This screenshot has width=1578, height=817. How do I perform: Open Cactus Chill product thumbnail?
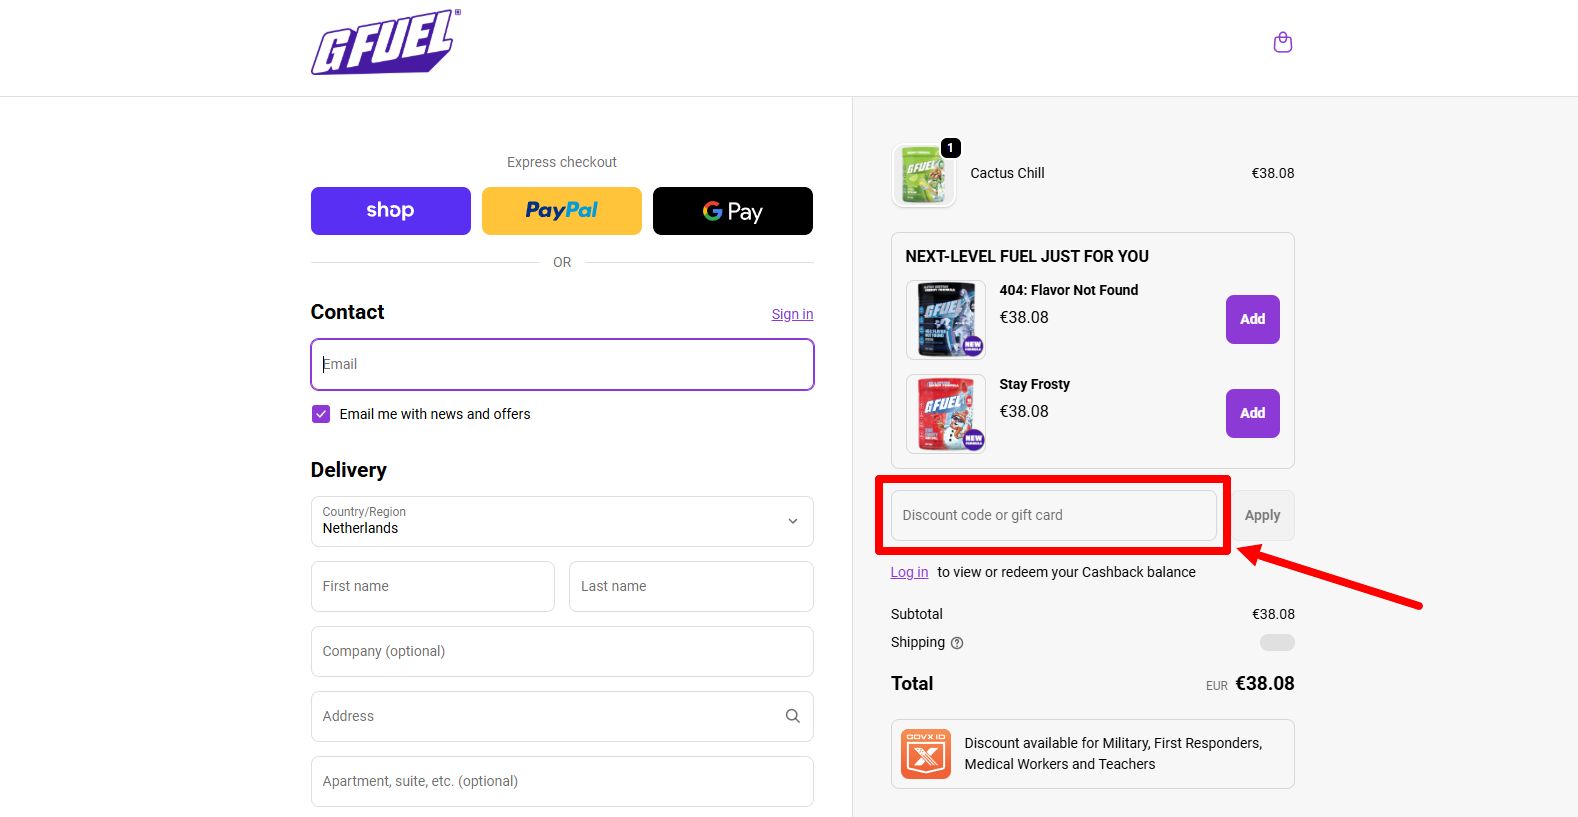click(924, 175)
